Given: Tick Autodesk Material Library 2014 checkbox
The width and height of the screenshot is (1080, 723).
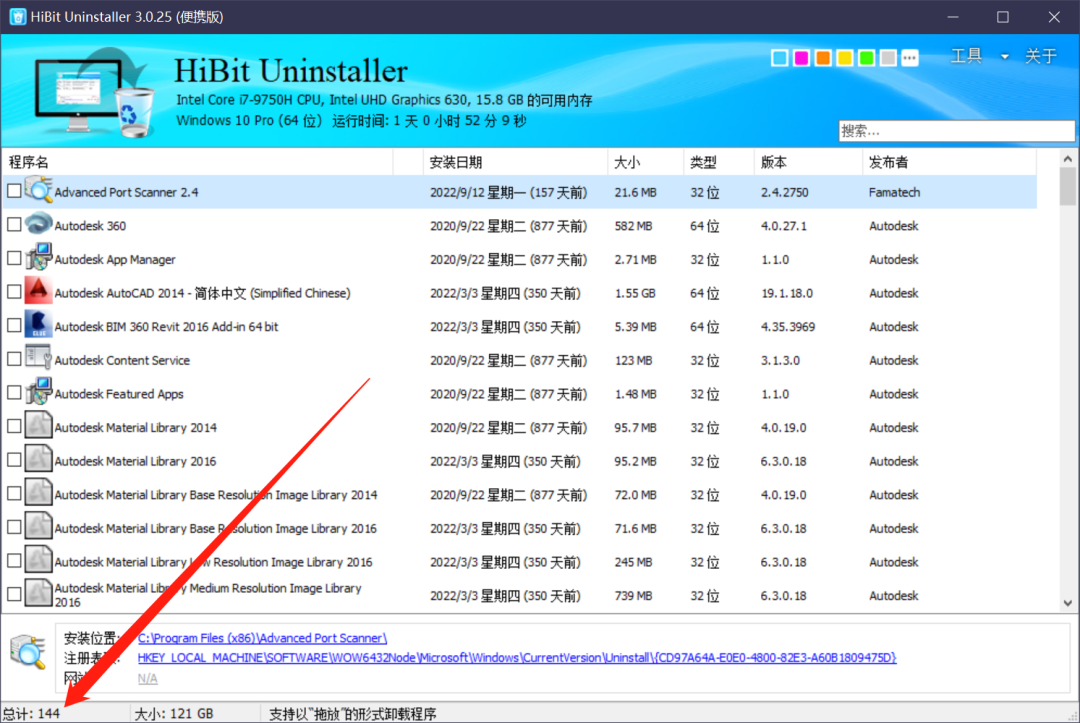Looking at the screenshot, I should tap(14, 426).
